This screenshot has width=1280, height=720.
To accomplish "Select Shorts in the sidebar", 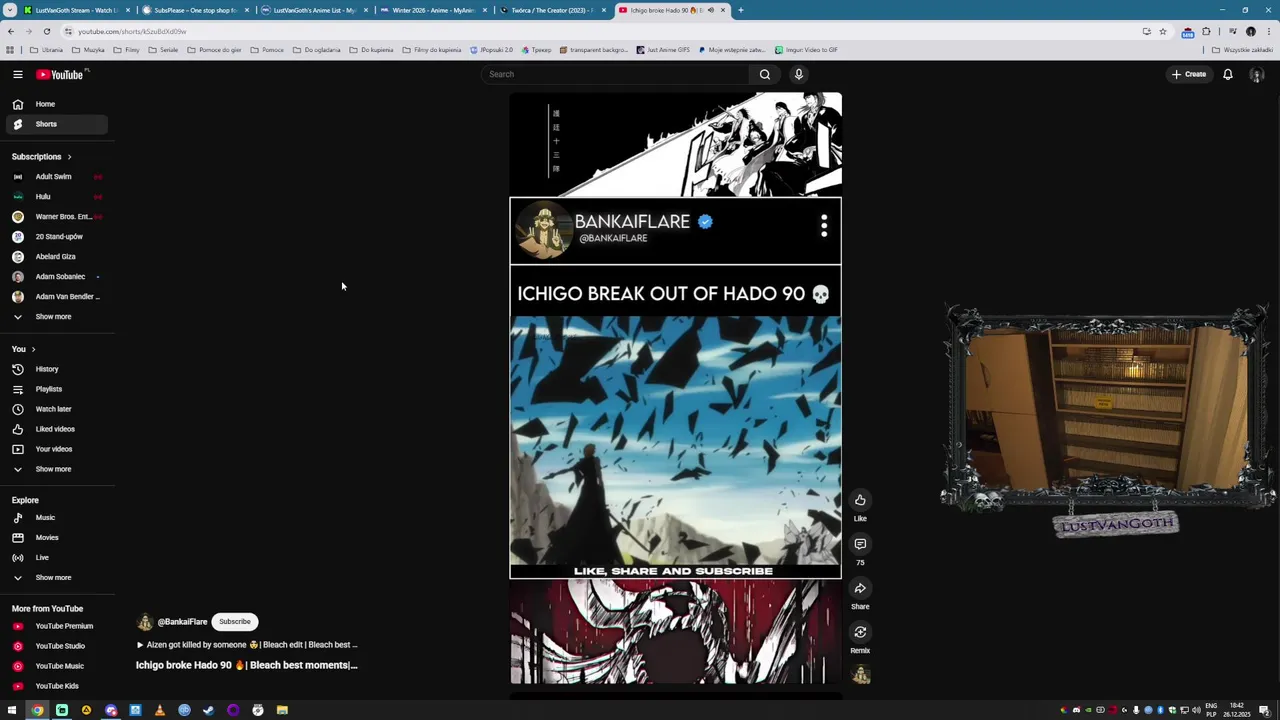I will (55, 124).
